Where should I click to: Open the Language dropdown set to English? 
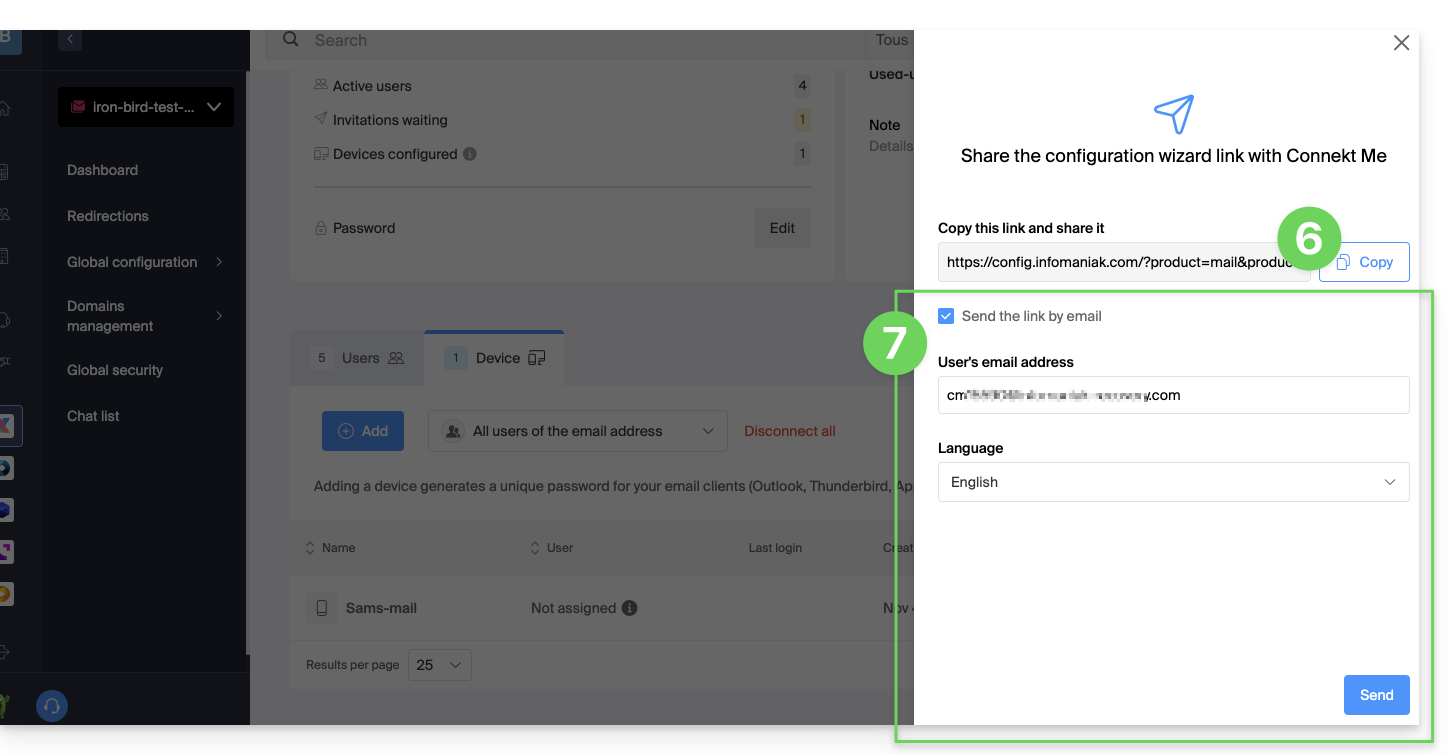(1173, 482)
